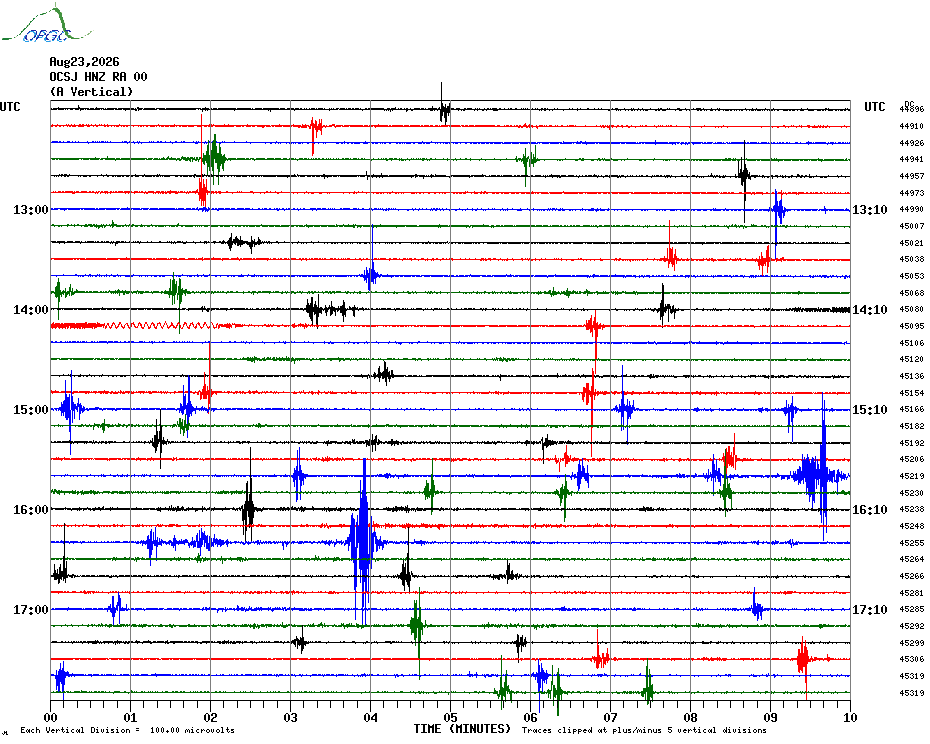Click DC value 45281
Viewport: 930px width, 744px height.
912,593
